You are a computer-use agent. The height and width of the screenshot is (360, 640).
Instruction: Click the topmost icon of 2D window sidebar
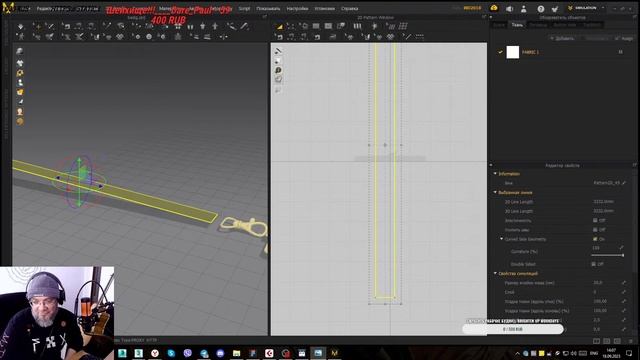(x=278, y=51)
